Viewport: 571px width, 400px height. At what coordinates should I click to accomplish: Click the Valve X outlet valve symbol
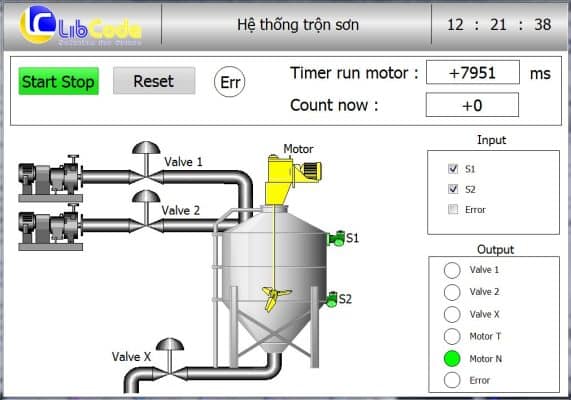[x=170, y=359]
